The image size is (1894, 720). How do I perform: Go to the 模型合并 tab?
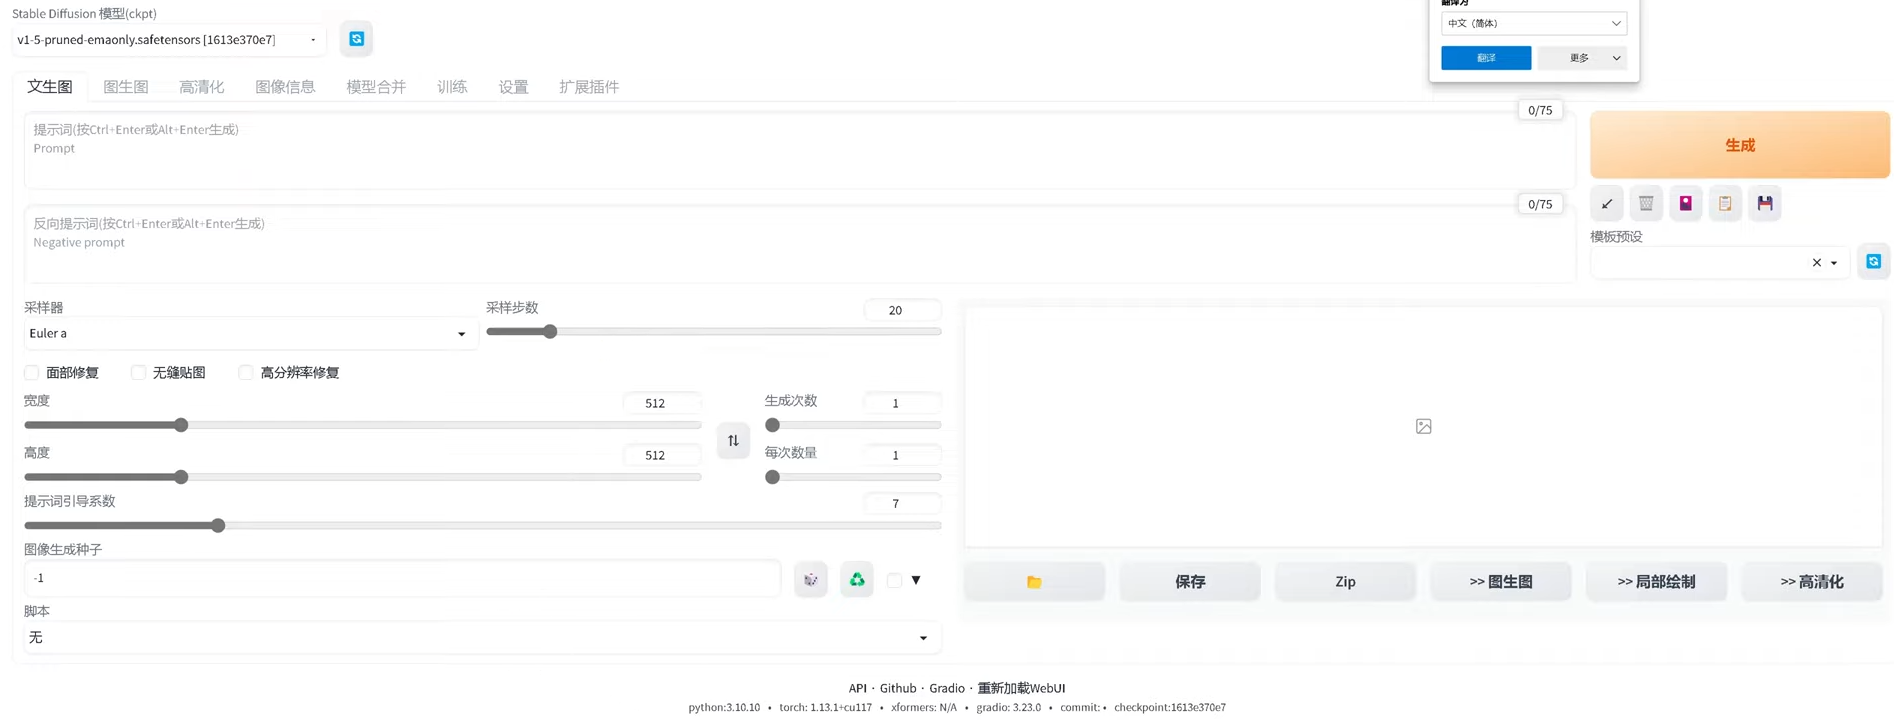click(376, 87)
